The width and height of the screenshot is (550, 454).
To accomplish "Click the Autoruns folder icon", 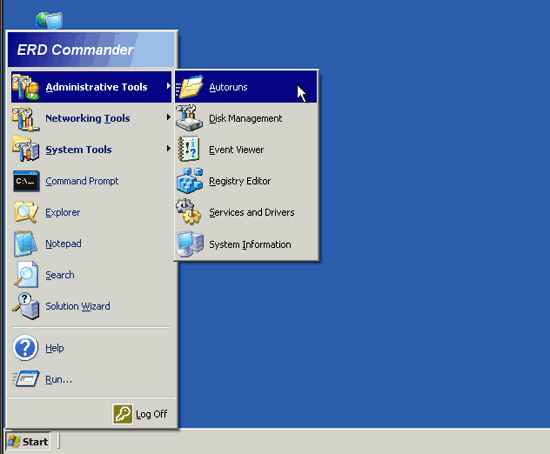I will click(x=189, y=87).
